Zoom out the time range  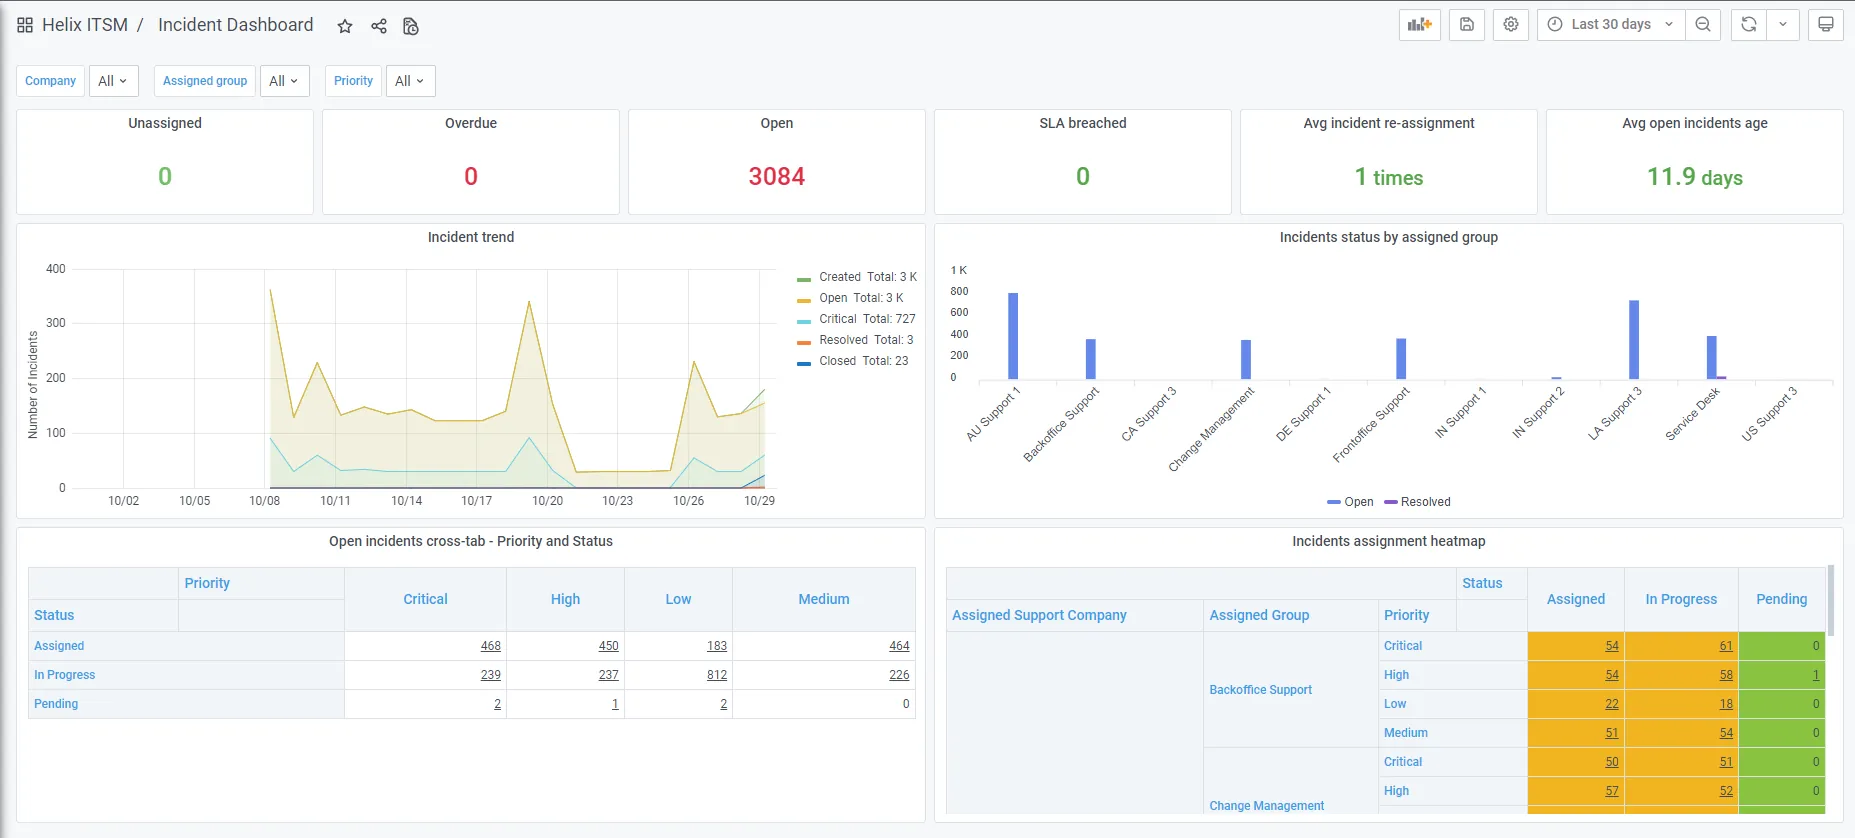click(x=1703, y=25)
